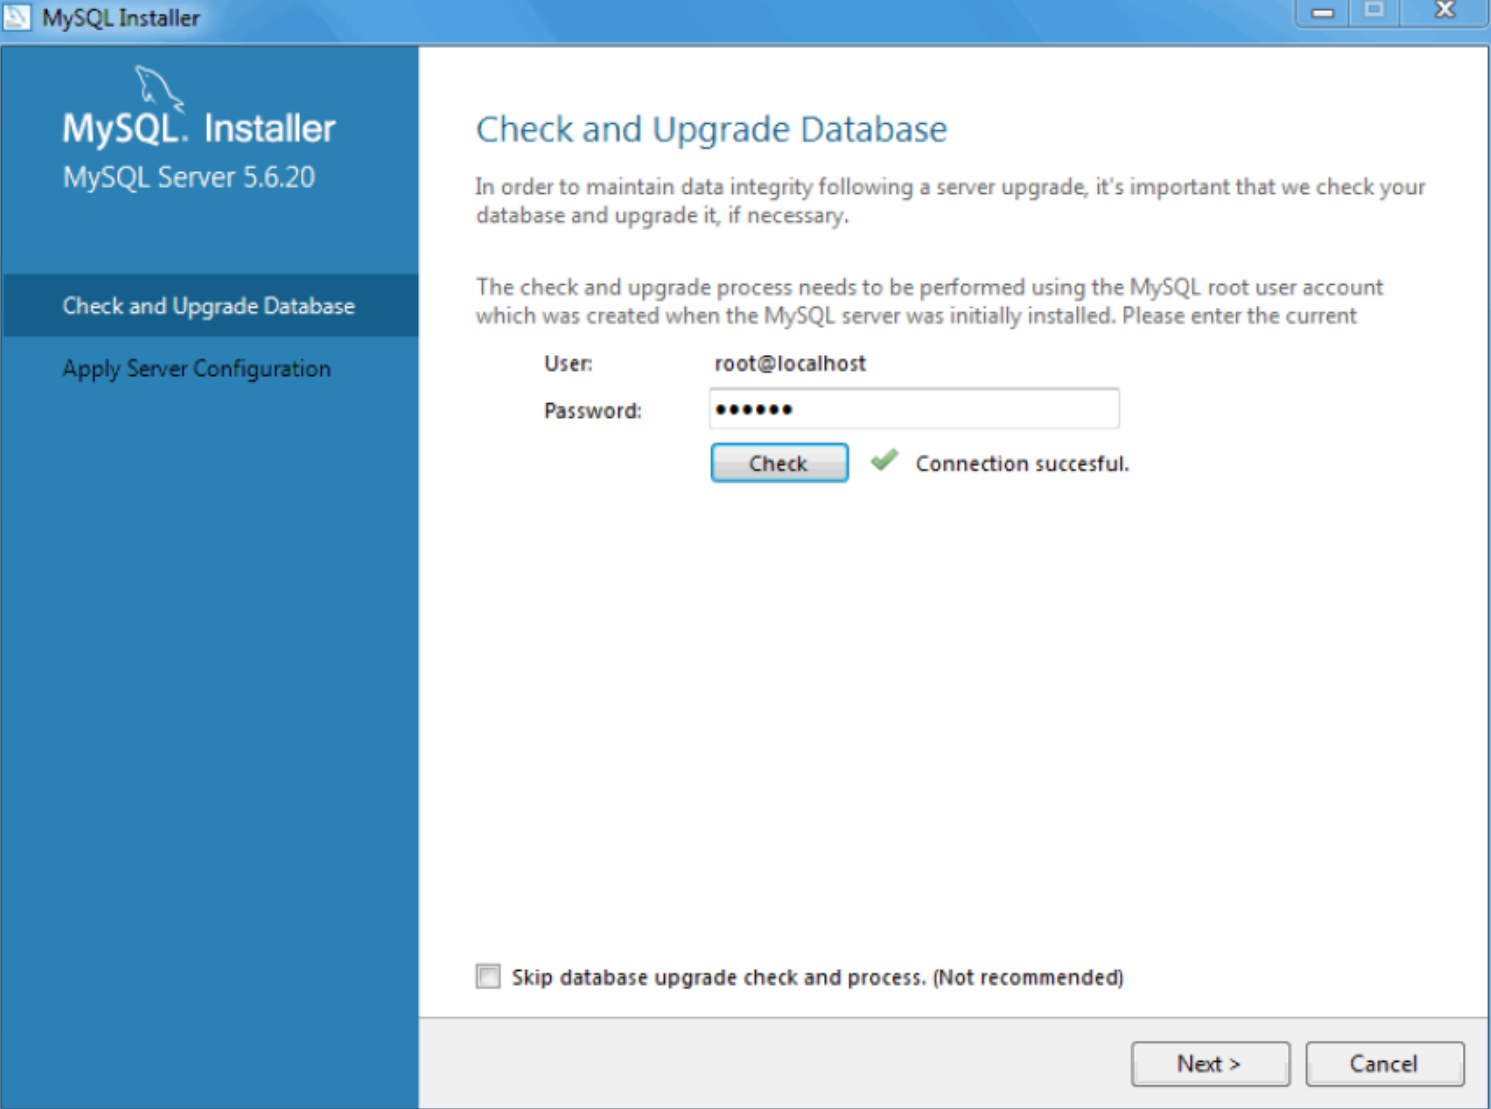This screenshot has width=1491, height=1109.
Task: Click the Password label text
Action: pyautogui.click(x=593, y=410)
